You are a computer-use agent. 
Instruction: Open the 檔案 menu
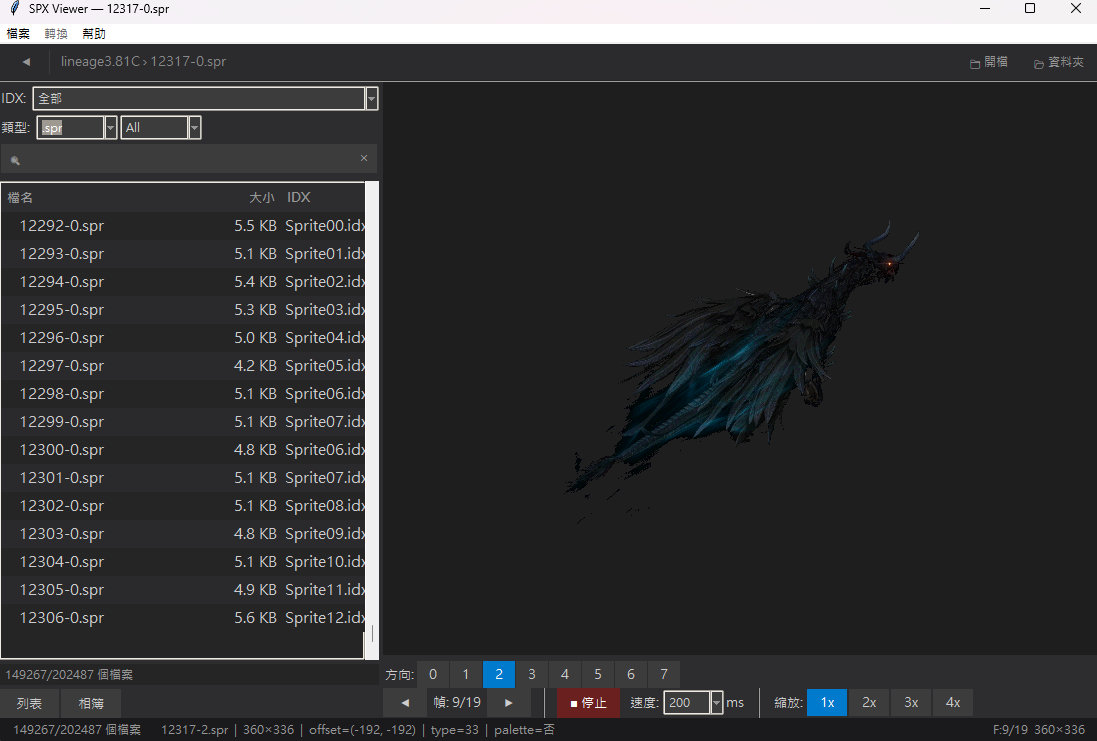(18, 34)
